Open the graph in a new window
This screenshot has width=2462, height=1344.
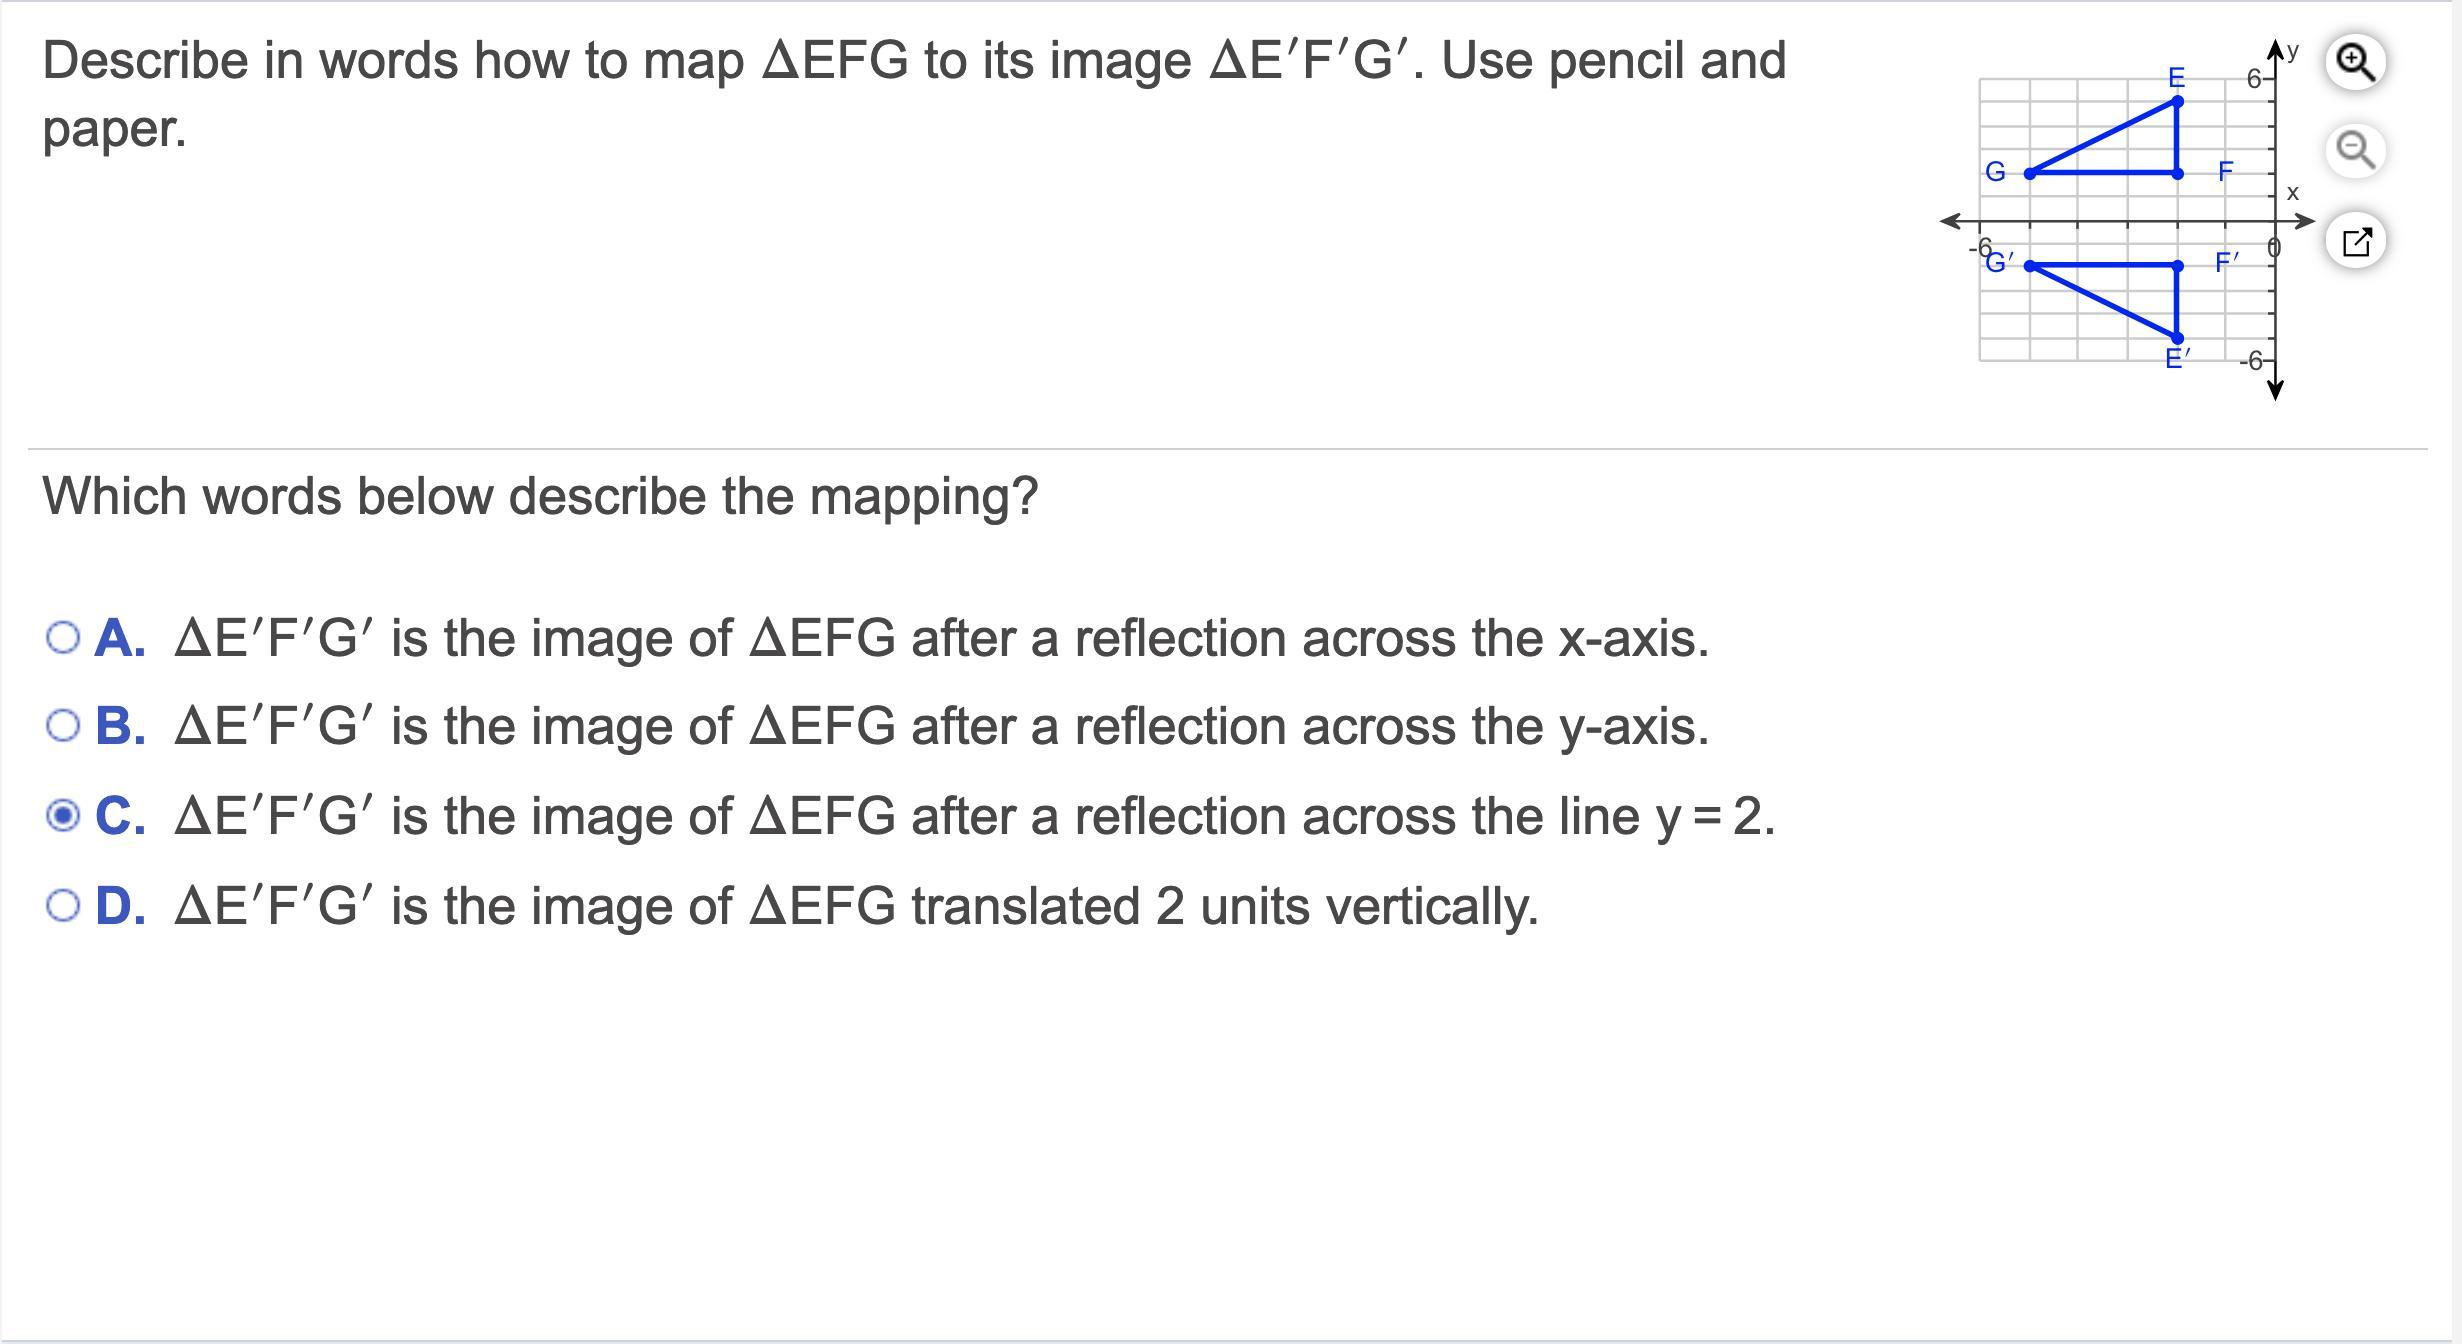tap(2356, 241)
